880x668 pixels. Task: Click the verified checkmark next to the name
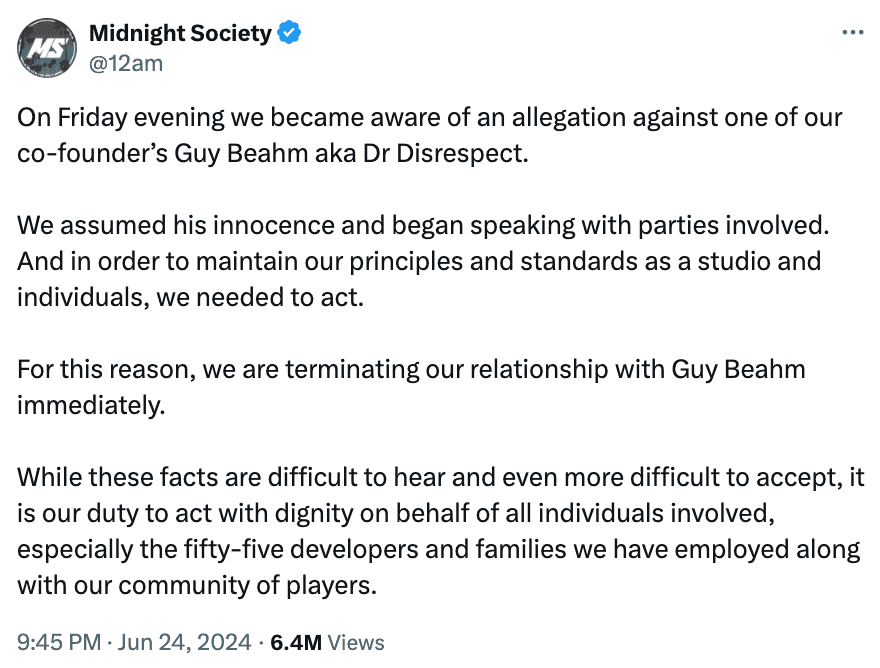(288, 32)
